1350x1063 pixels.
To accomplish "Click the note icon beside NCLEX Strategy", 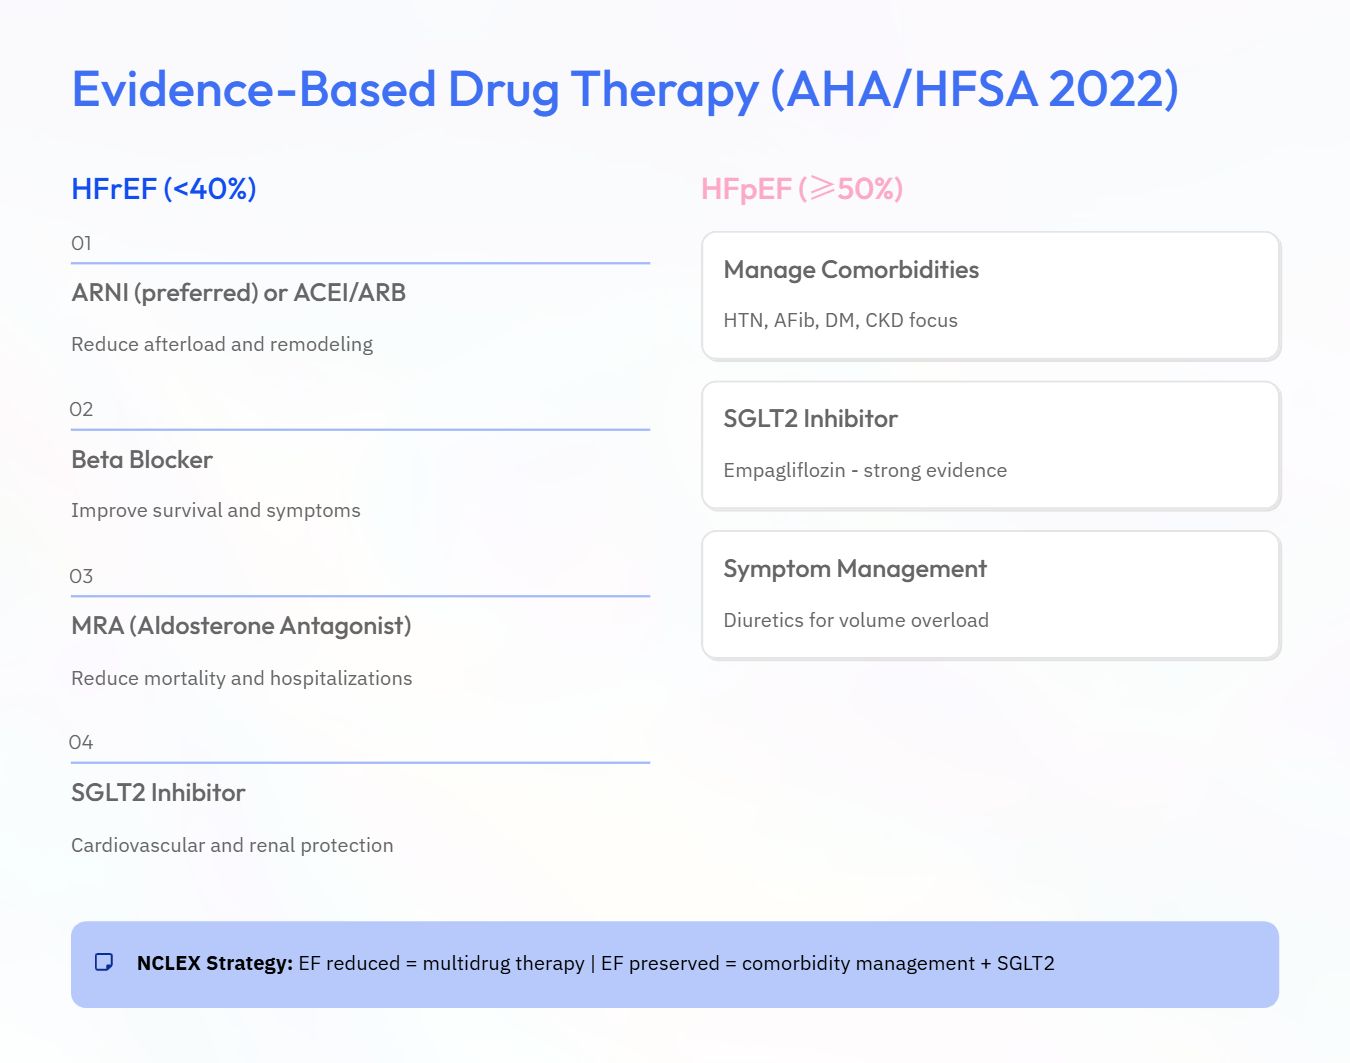I will (104, 962).
